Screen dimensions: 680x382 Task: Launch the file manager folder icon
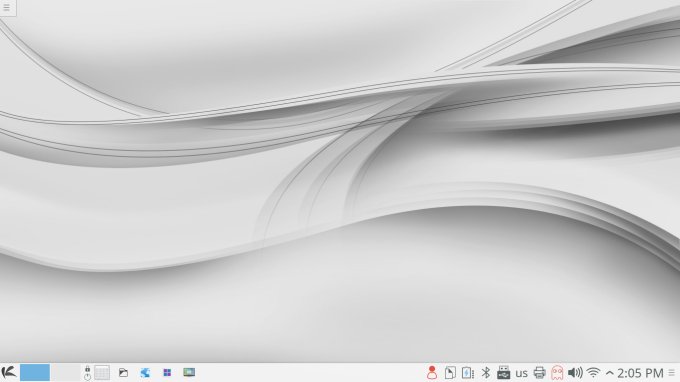coord(123,372)
